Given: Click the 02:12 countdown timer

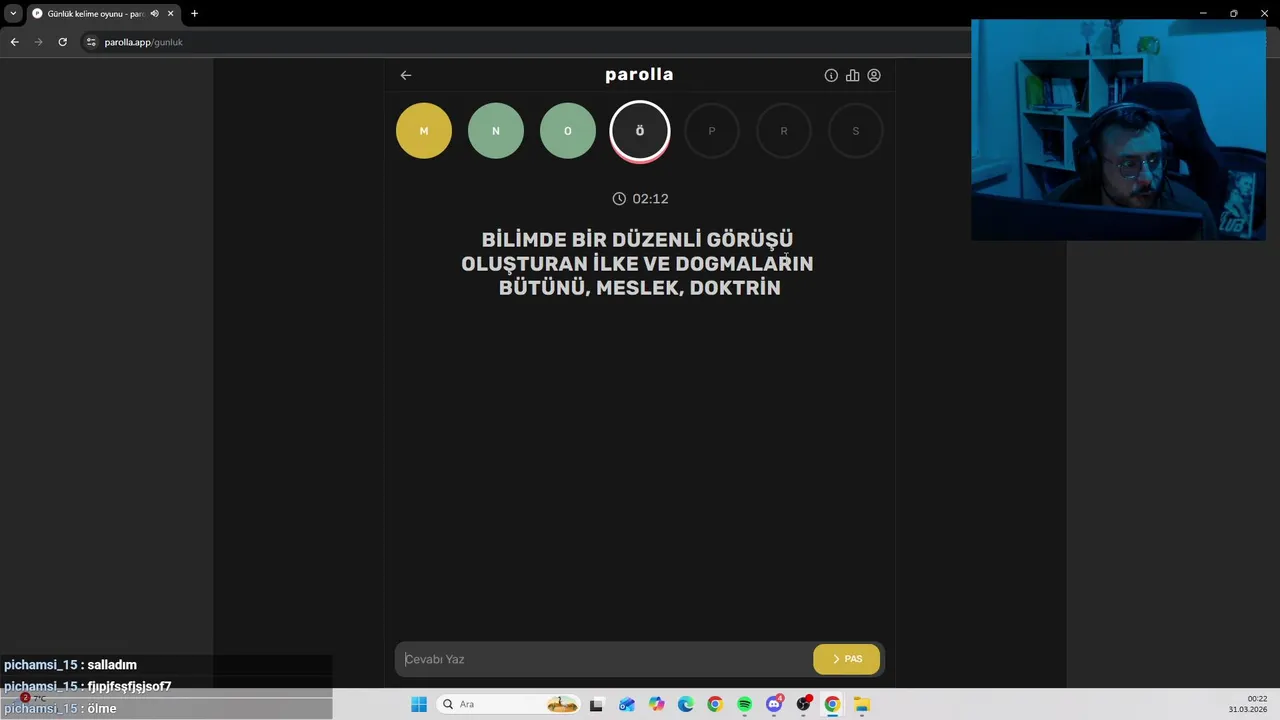Looking at the screenshot, I should pyautogui.click(x=640, y=199).
